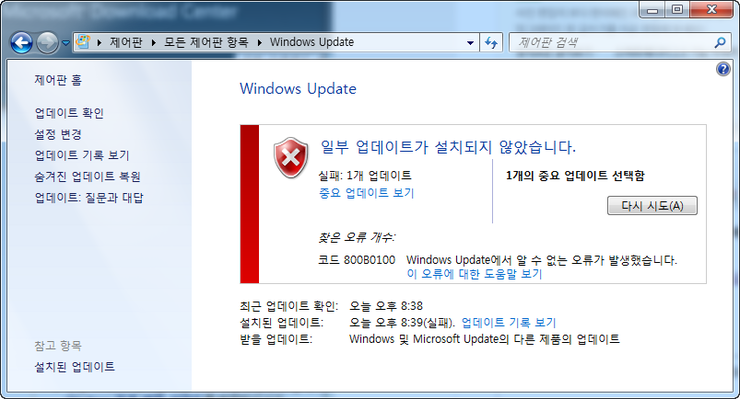
Task: Open address bar history dropdown arrow
Action: coord(471,43)
